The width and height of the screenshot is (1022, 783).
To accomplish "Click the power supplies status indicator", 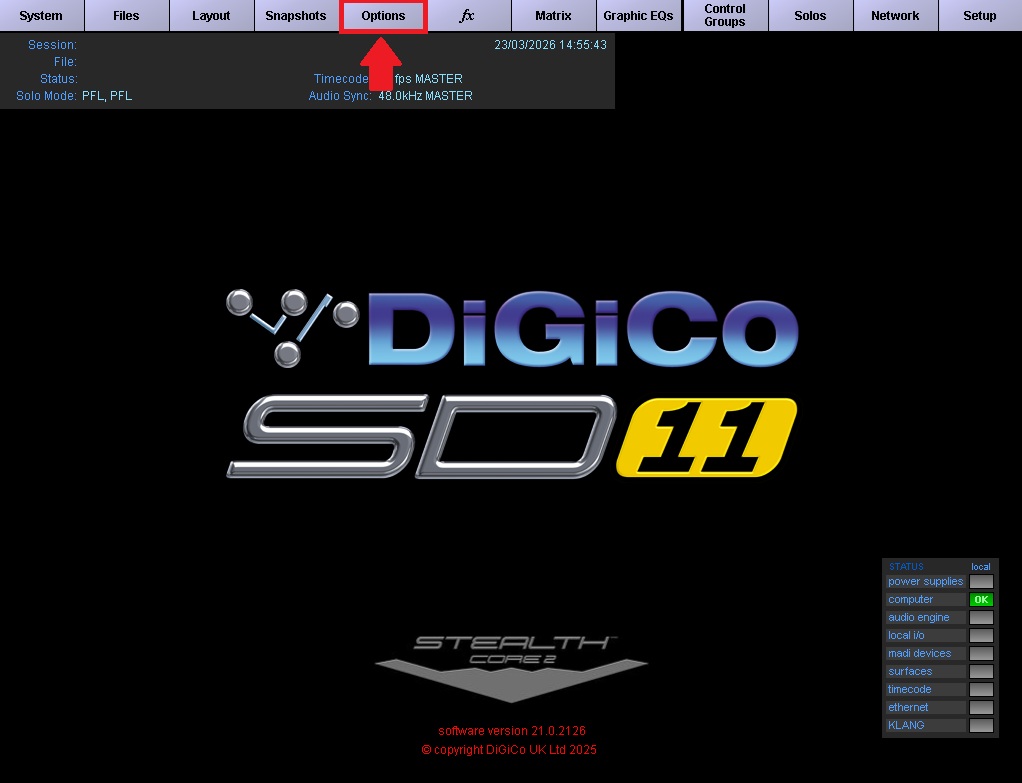I will [x=981, y=582].
